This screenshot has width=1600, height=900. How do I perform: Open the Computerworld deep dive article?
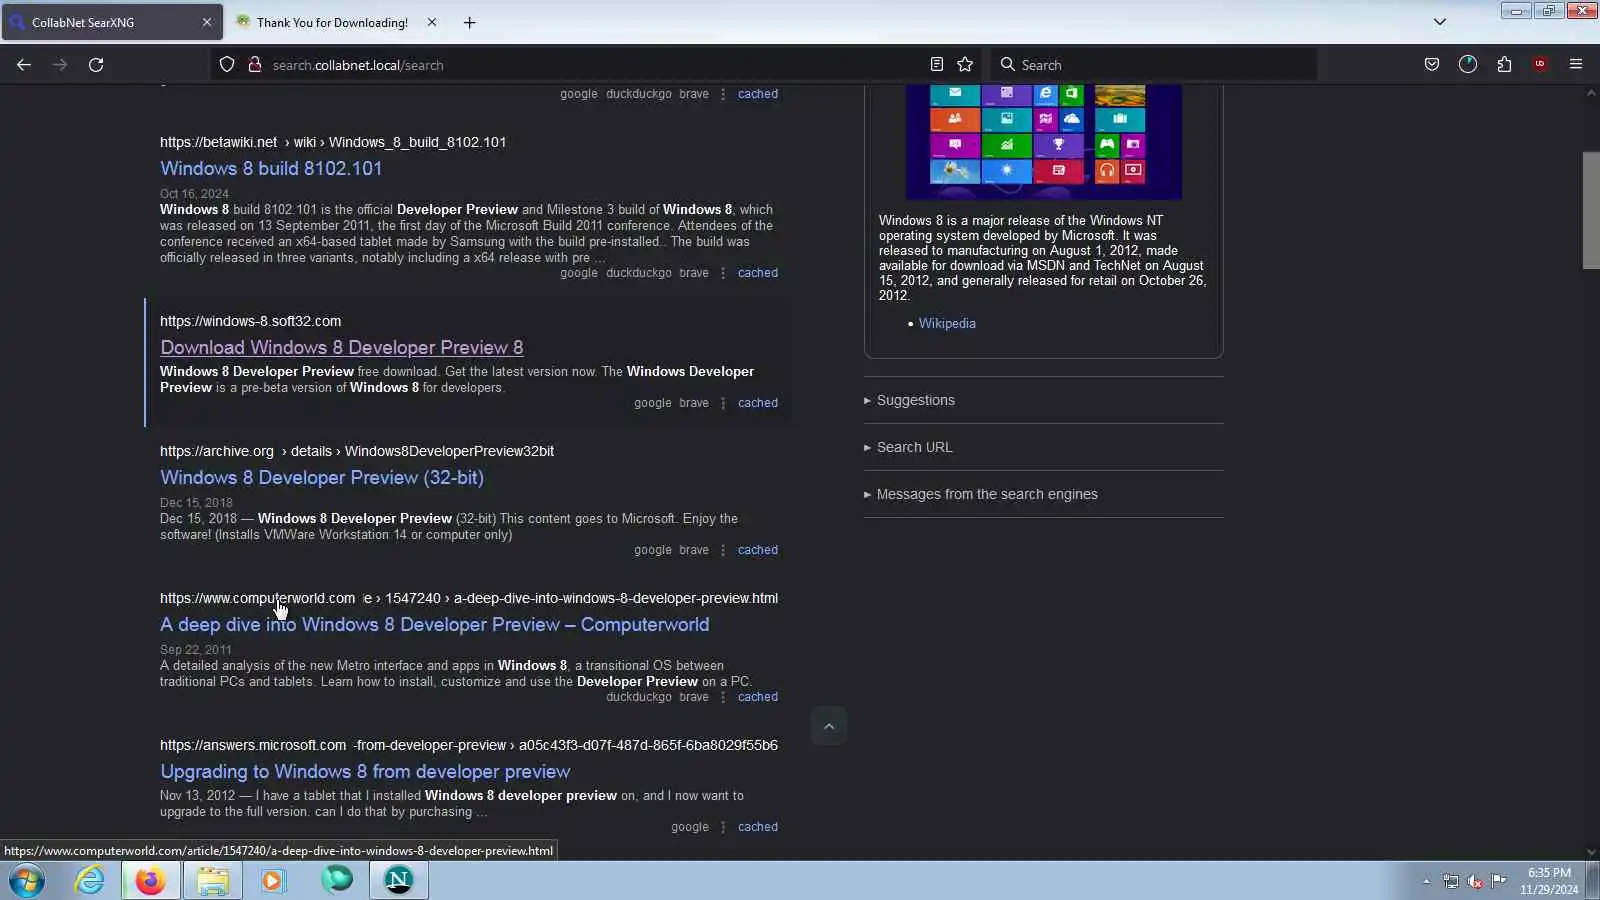click(435, 625)
